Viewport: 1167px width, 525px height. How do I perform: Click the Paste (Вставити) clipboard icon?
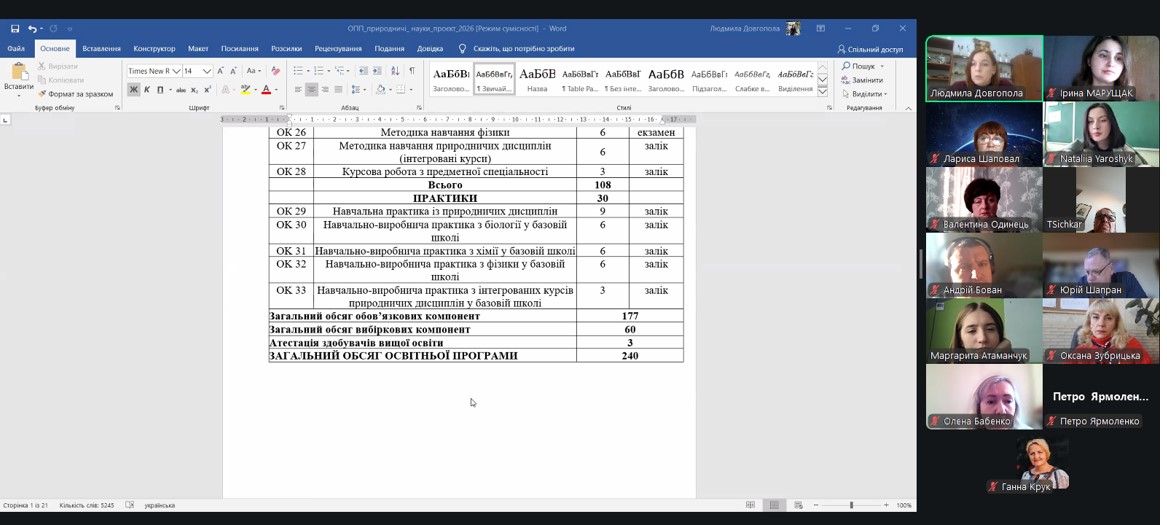[x=18, y=72]
